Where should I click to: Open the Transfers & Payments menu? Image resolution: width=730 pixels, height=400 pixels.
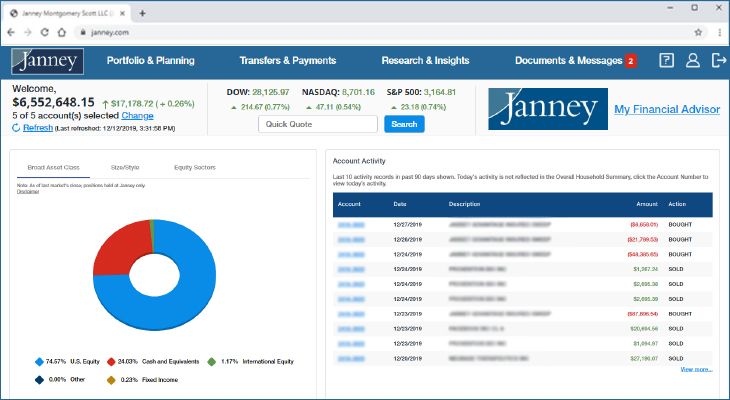pos(288,61)
